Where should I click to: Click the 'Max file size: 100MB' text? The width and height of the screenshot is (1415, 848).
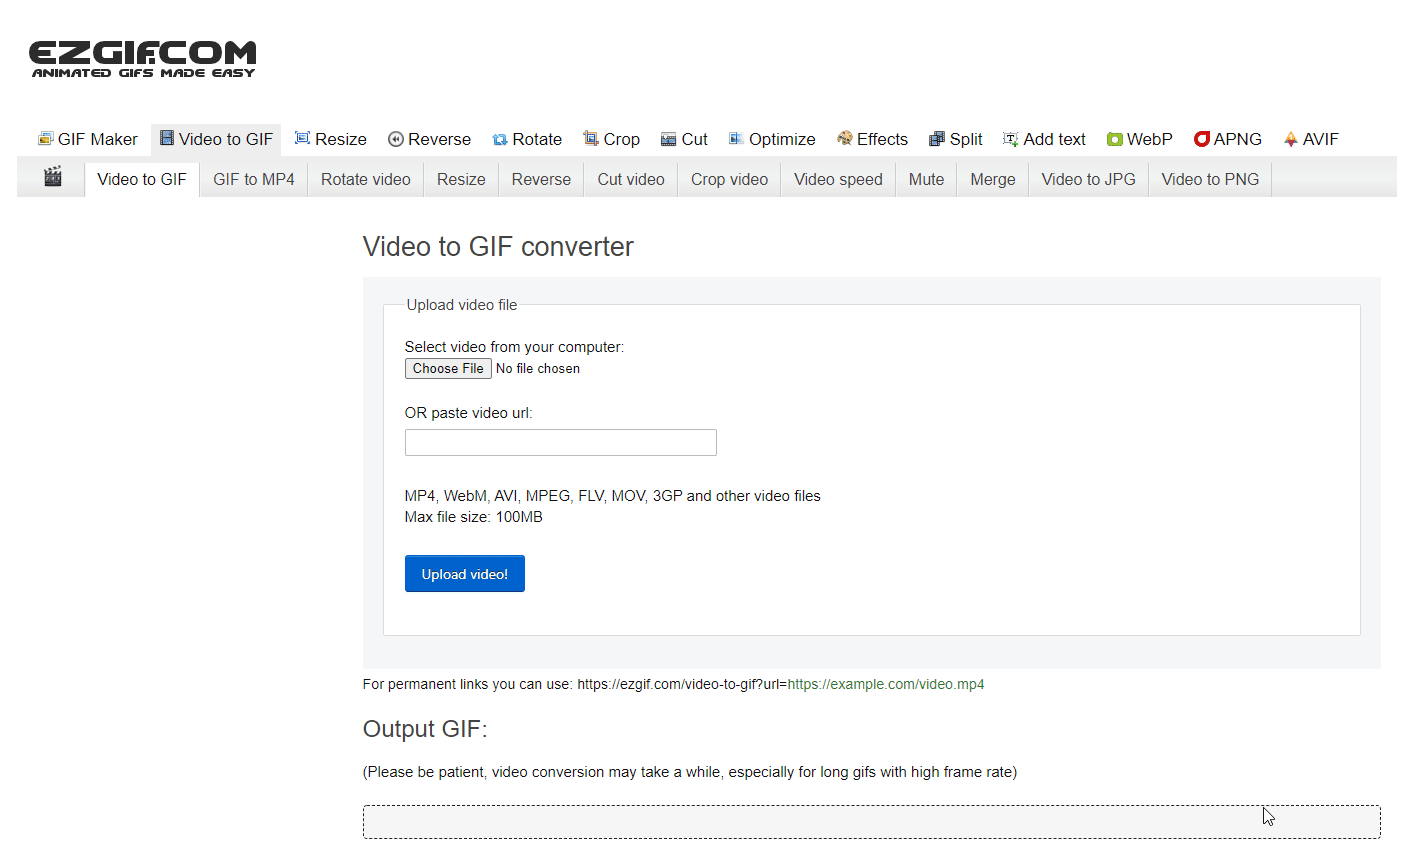[474, 517]
